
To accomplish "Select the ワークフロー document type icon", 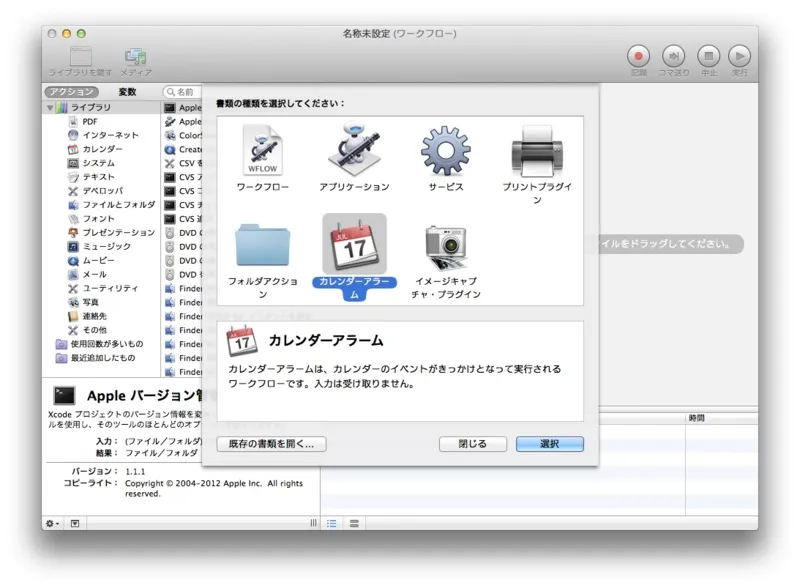I will (263, 152).
